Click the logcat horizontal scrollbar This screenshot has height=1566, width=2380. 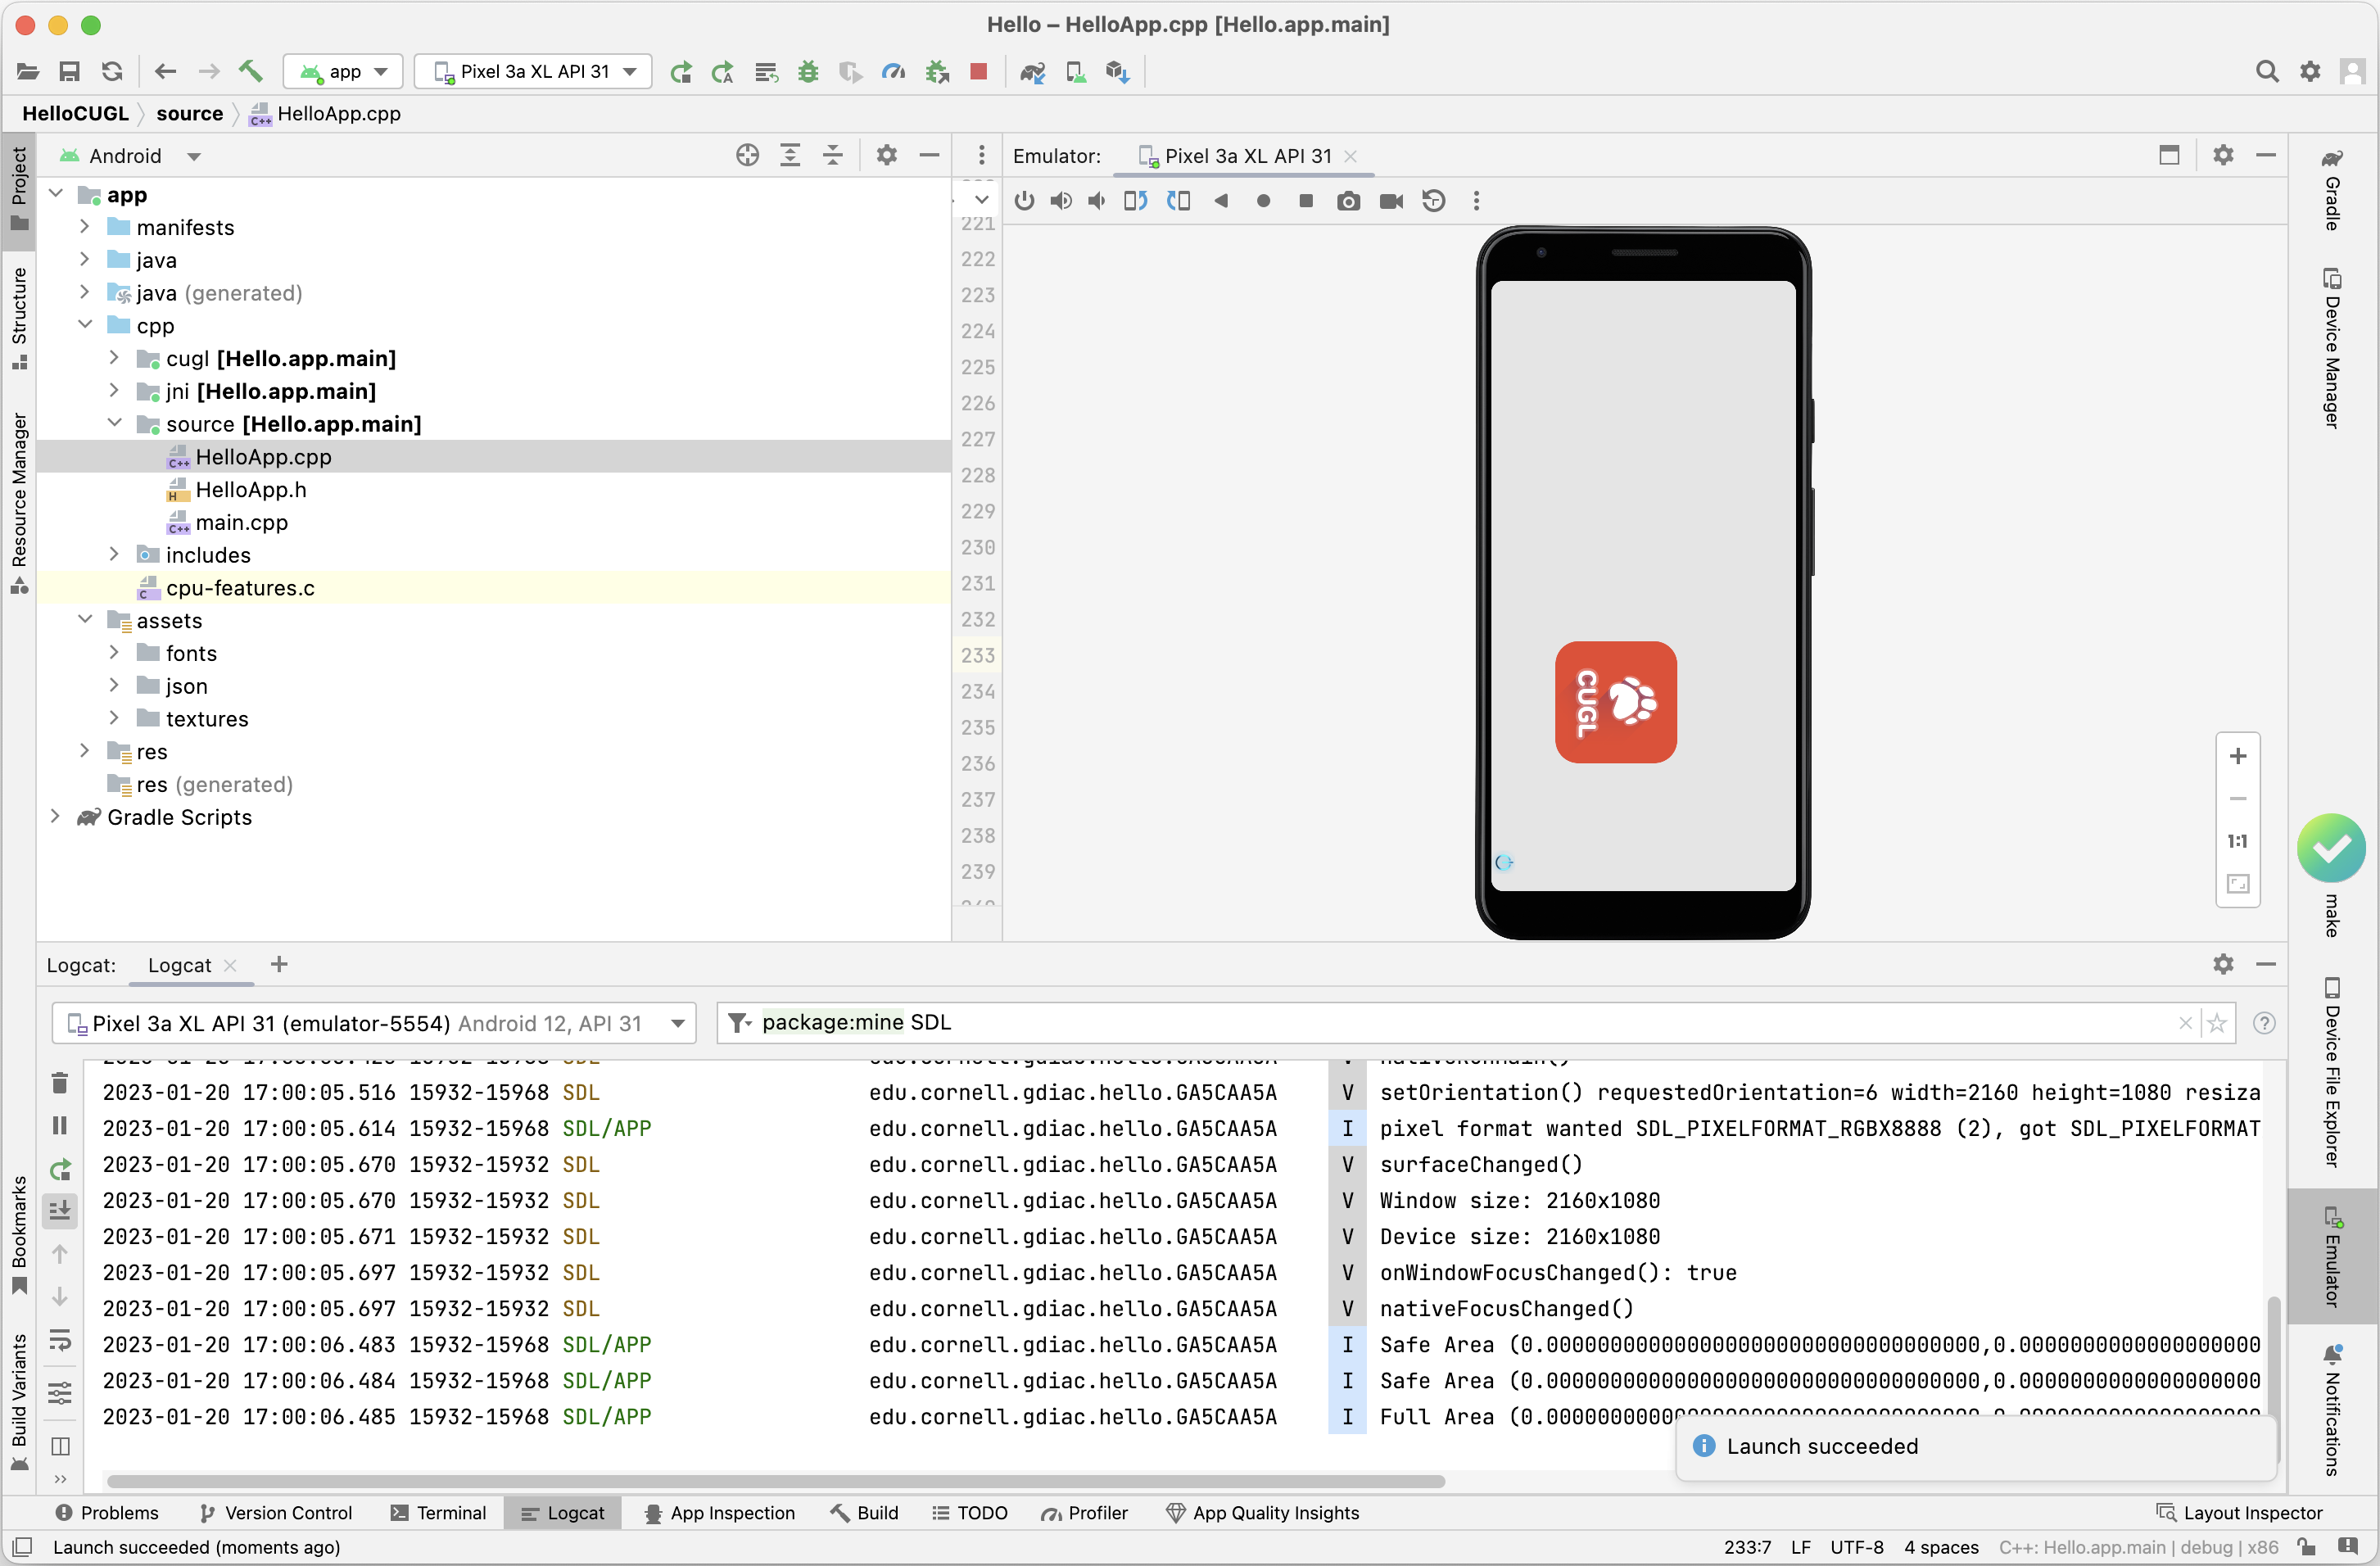coord(774,1480)
